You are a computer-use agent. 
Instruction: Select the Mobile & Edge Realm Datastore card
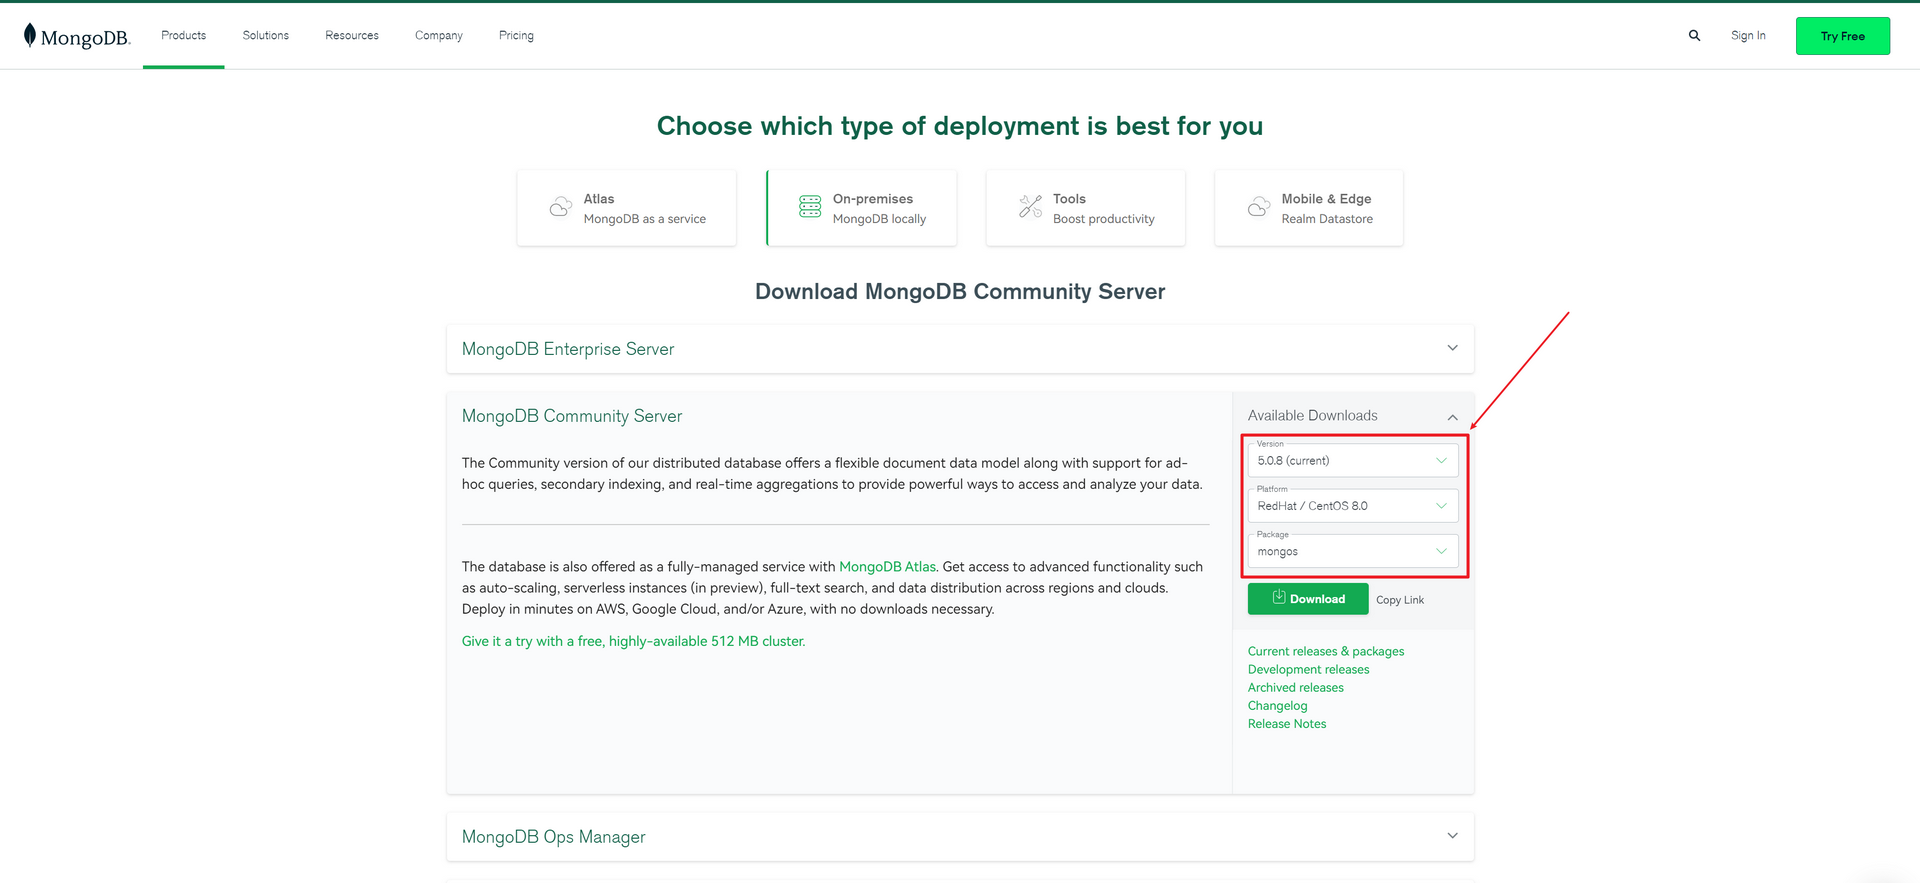pos(1309,208)
